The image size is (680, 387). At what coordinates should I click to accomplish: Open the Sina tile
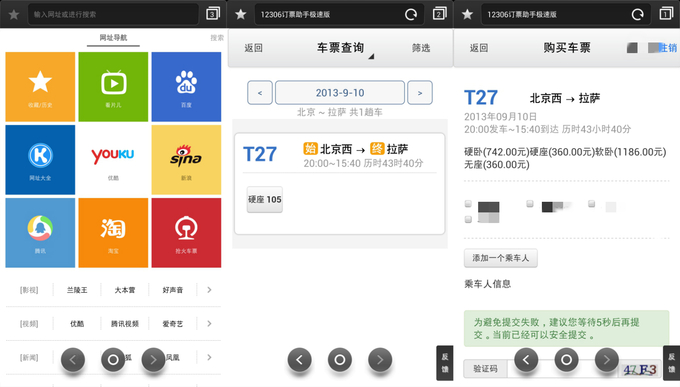tap(186, 160)
